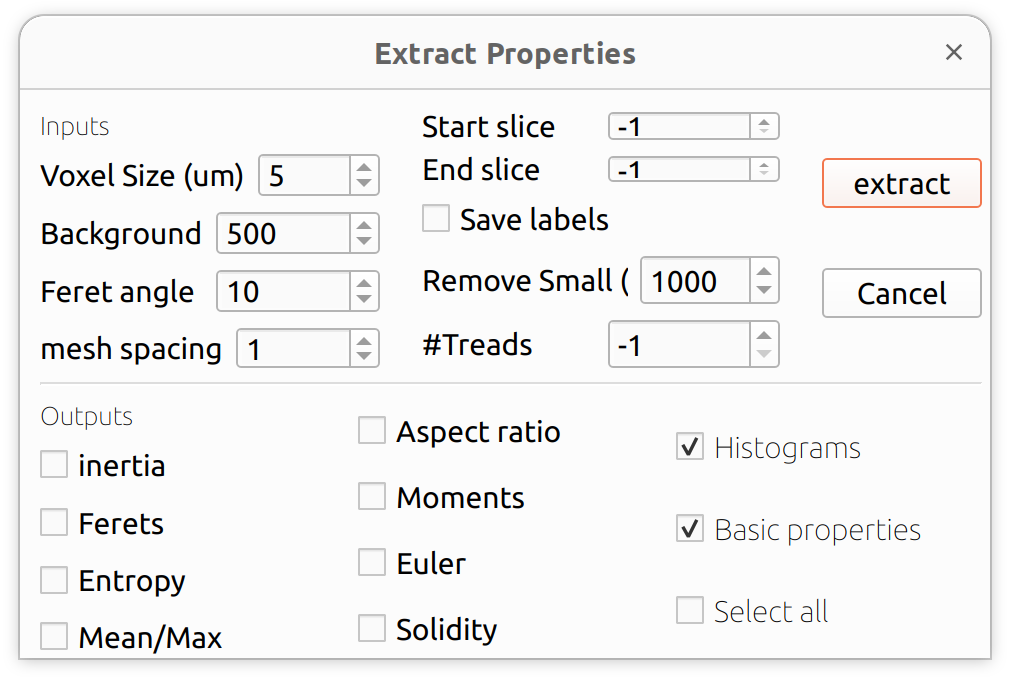Increase Feret angle with up arrow
Viewport: 1010px width, 678px height.
(x=364, y=282)
